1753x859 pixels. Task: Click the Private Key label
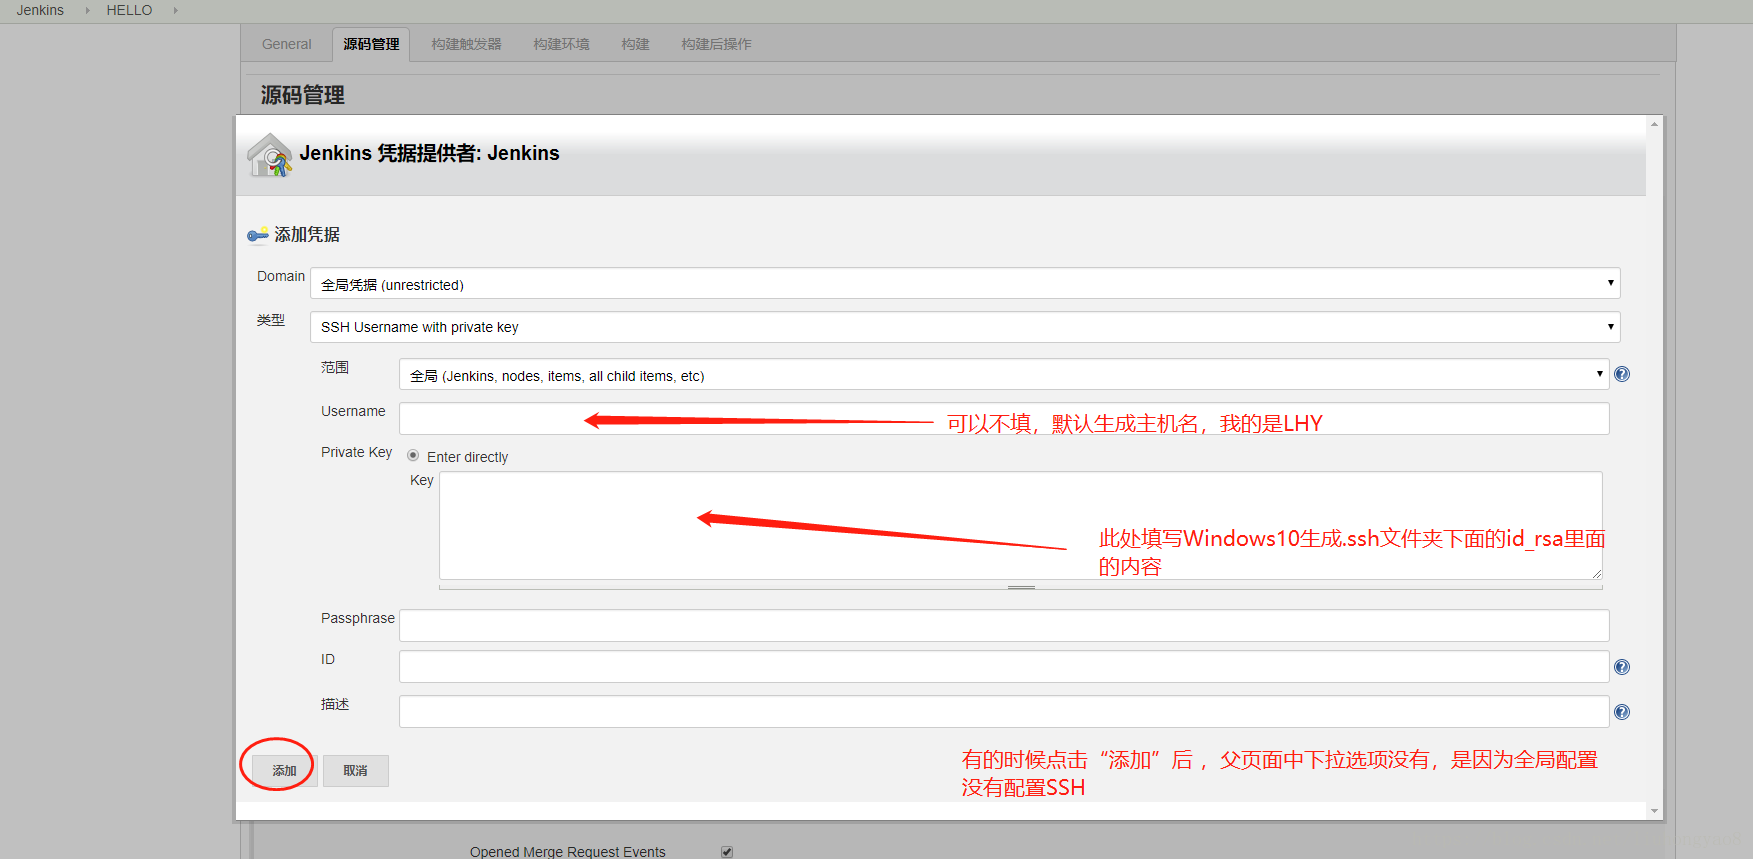(x=356, y=452)
